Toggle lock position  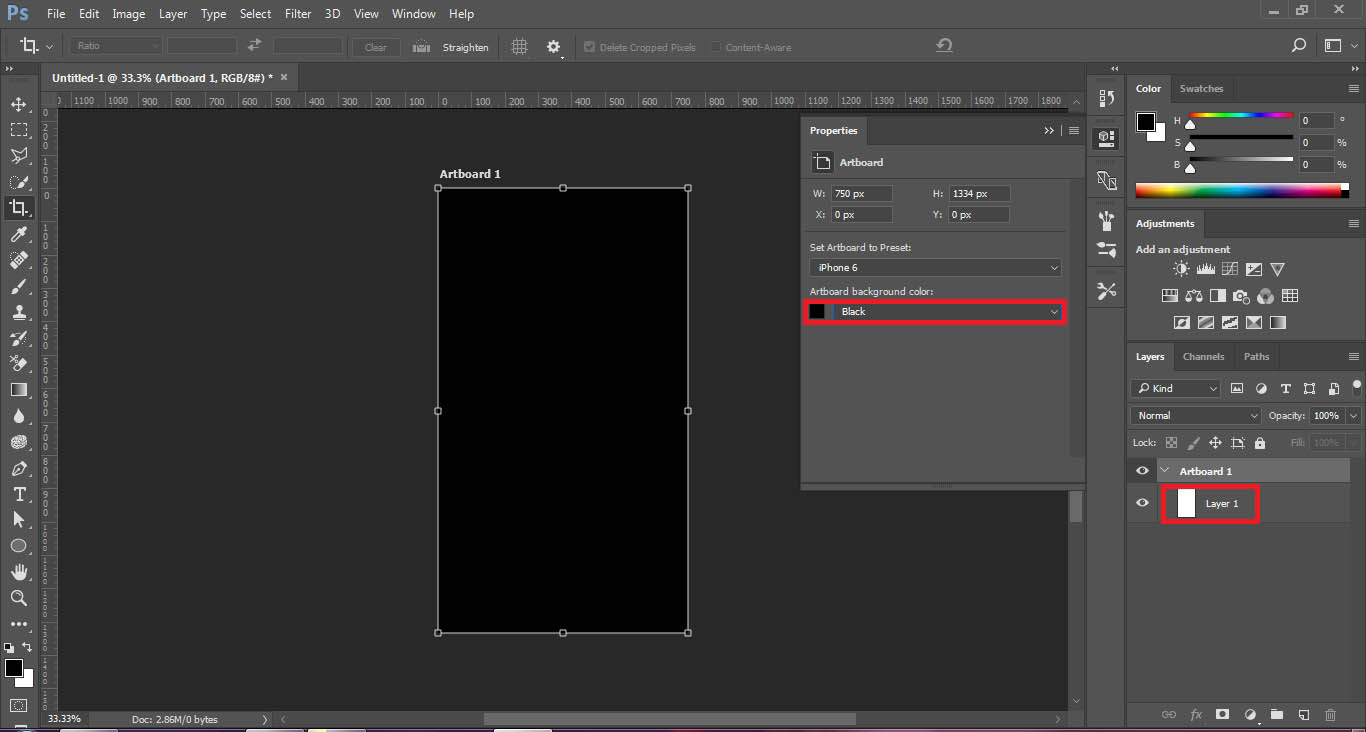1215,442
